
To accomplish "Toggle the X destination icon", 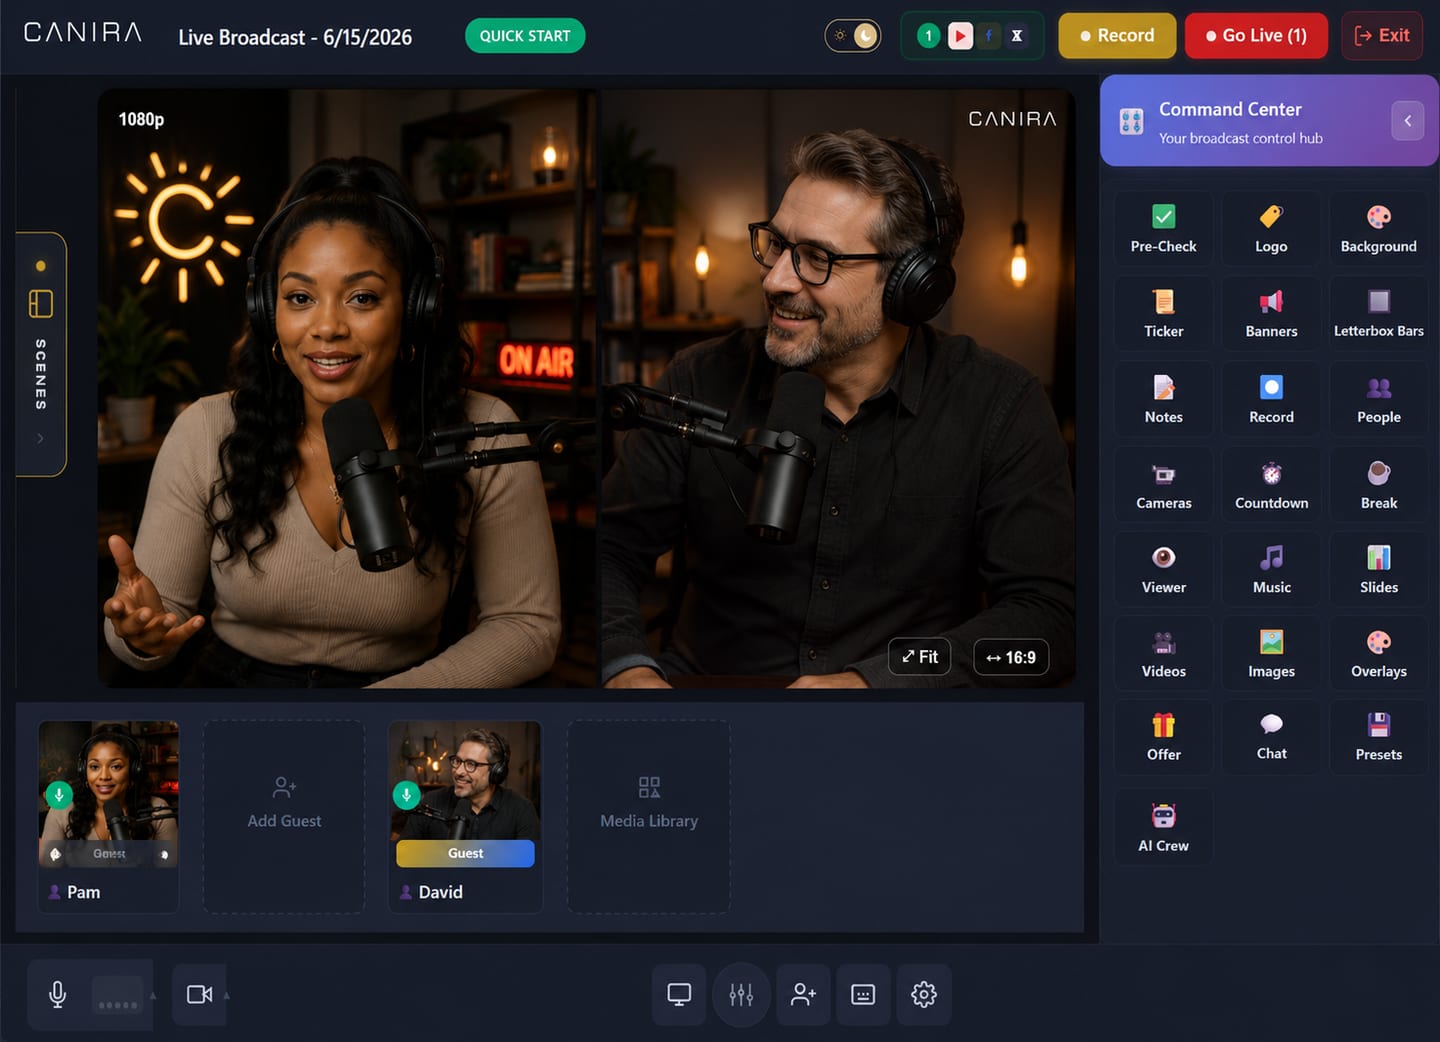I will pos(1017,36).
